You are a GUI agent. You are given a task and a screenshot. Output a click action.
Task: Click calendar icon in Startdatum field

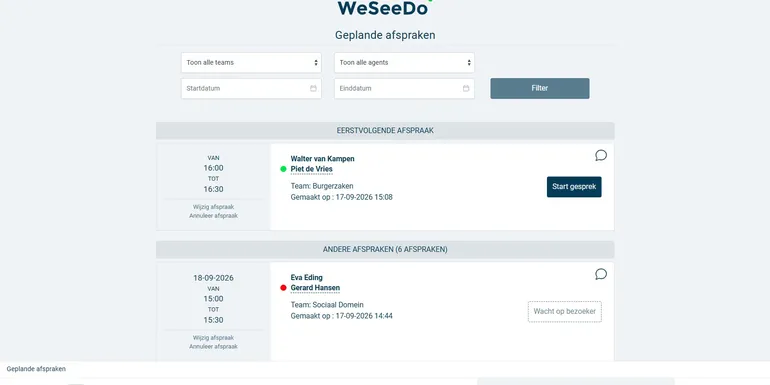tap(313, 88)
